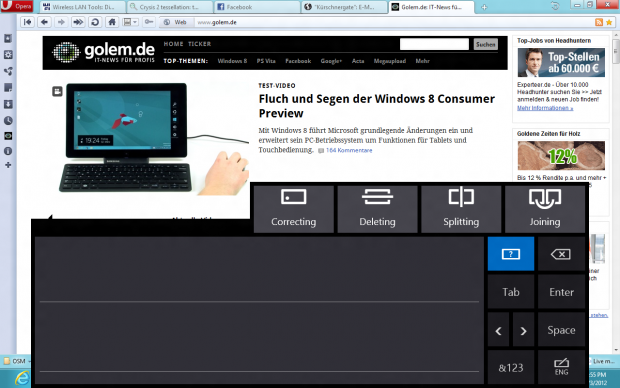The image size is (620, 388).
Task: Switch to the Facebook tab
Action: click(x=257, y=7)
